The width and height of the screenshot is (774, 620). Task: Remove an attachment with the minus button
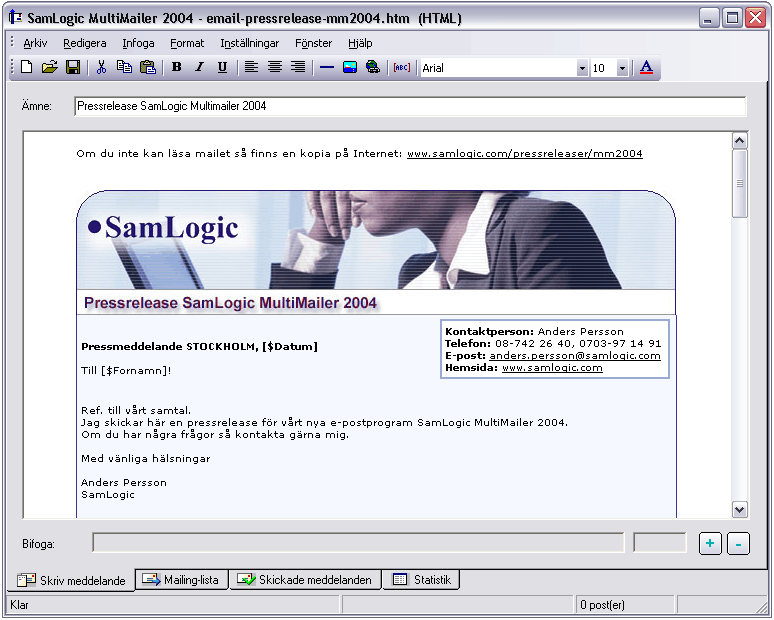click(x=738, y=543)
